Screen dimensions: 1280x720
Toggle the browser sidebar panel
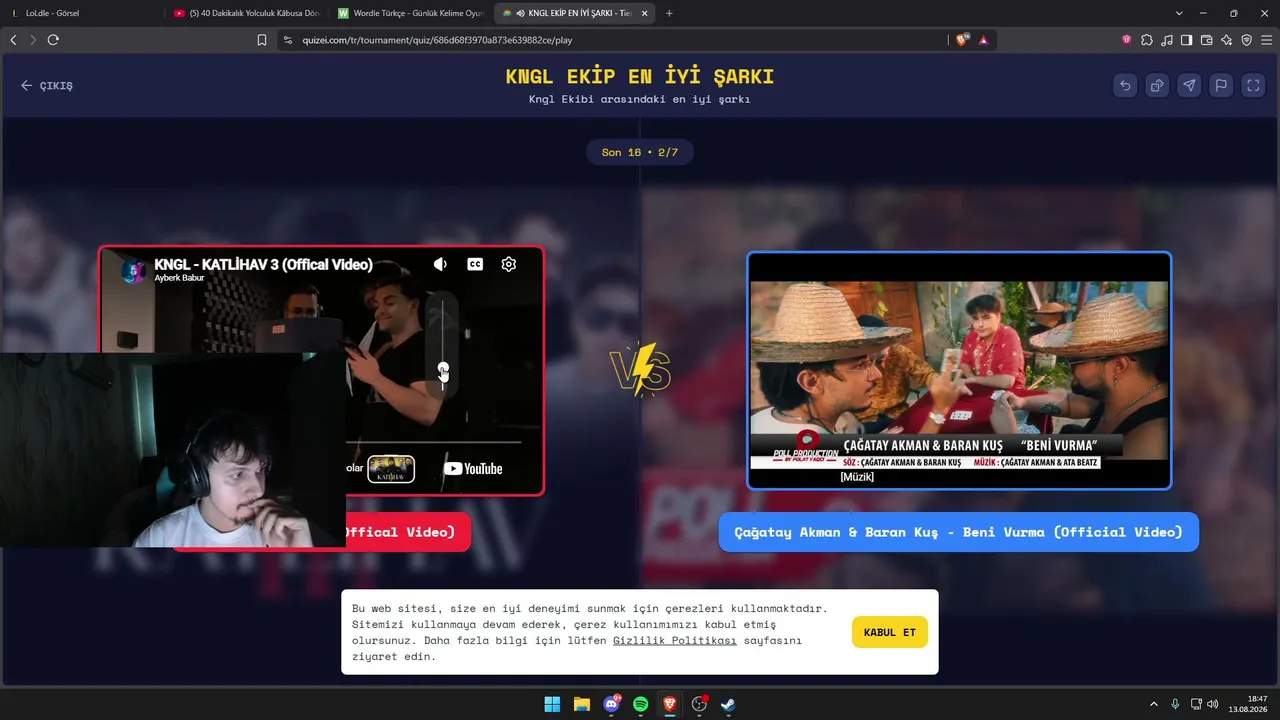point(1187,40)
